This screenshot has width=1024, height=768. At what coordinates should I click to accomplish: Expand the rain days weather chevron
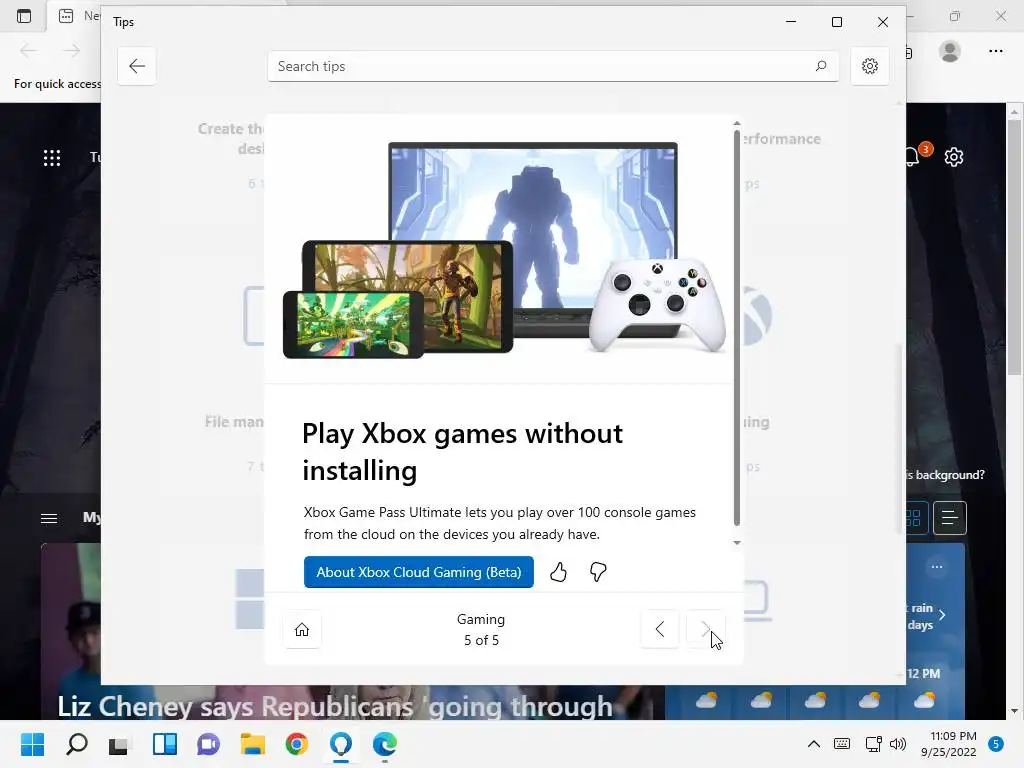click(942, 615)
